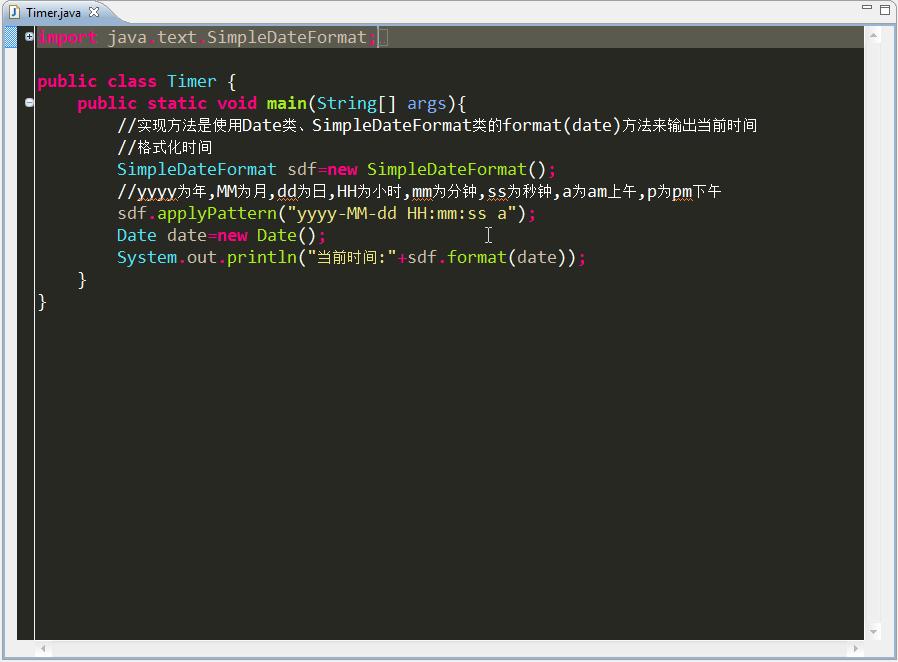Click the vertical scrollbar up arrow

(x=875, y=35)
